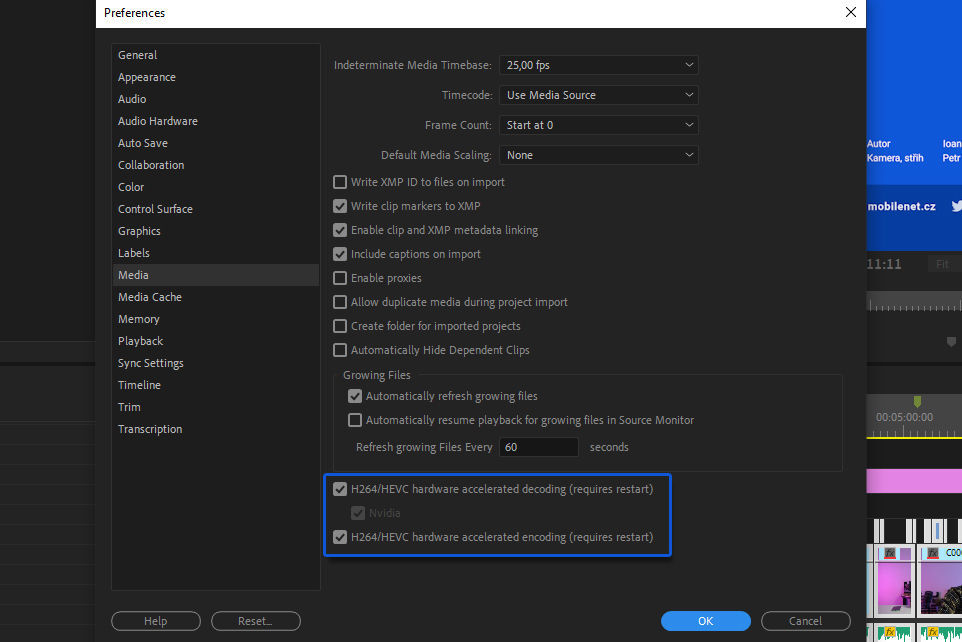Disable H264/HEVC hardware accelerated decoding
The height and width of the screenshot is (642, 962).
coord(340,489)
